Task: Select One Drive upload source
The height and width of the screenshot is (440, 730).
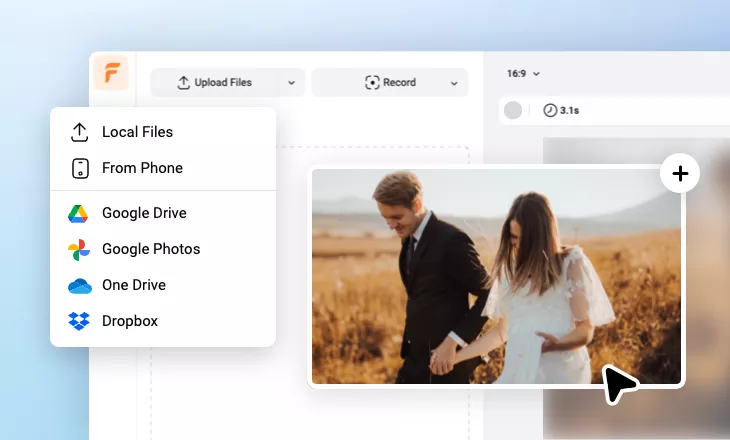Action: tap(163, 285)
